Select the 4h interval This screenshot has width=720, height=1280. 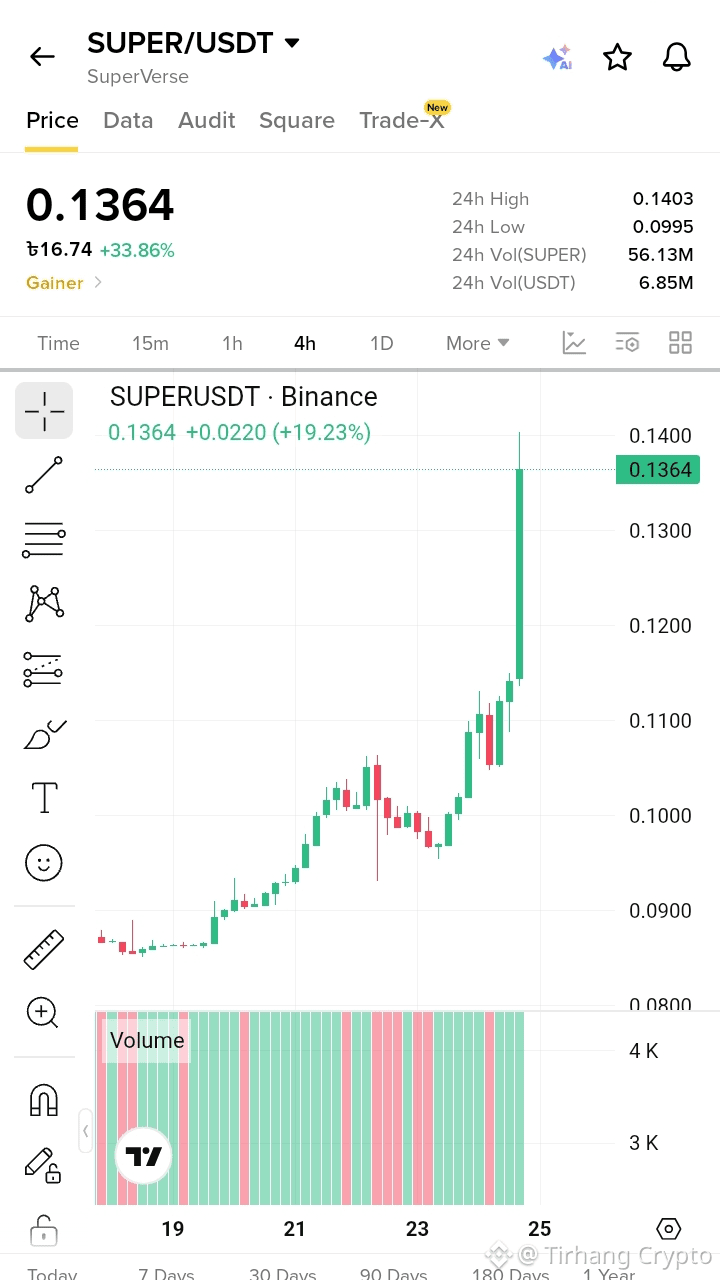click(x=305, y=343)
